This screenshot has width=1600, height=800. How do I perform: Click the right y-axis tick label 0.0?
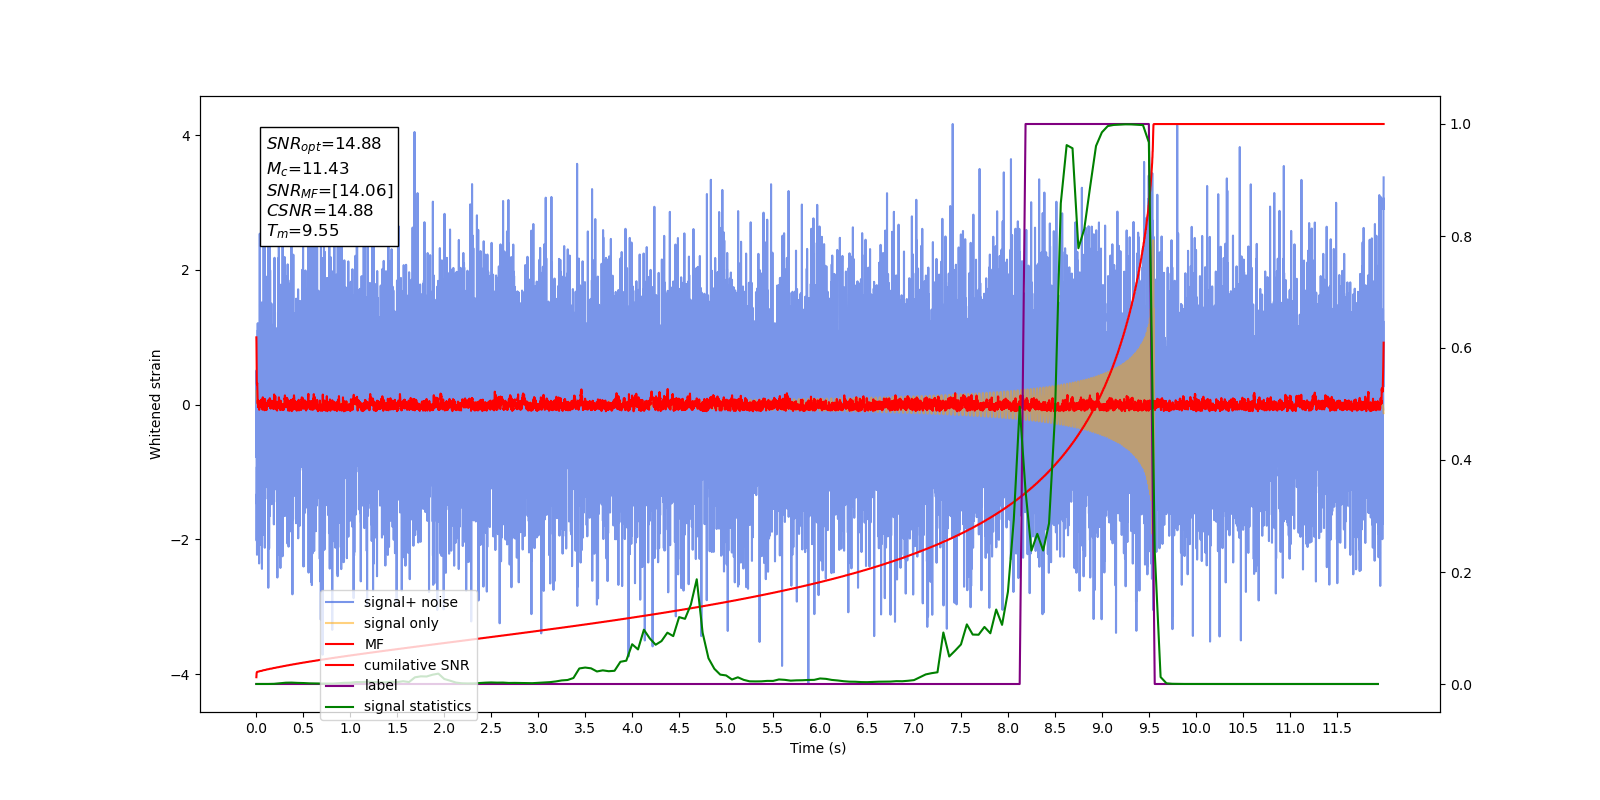[1461, 685]
